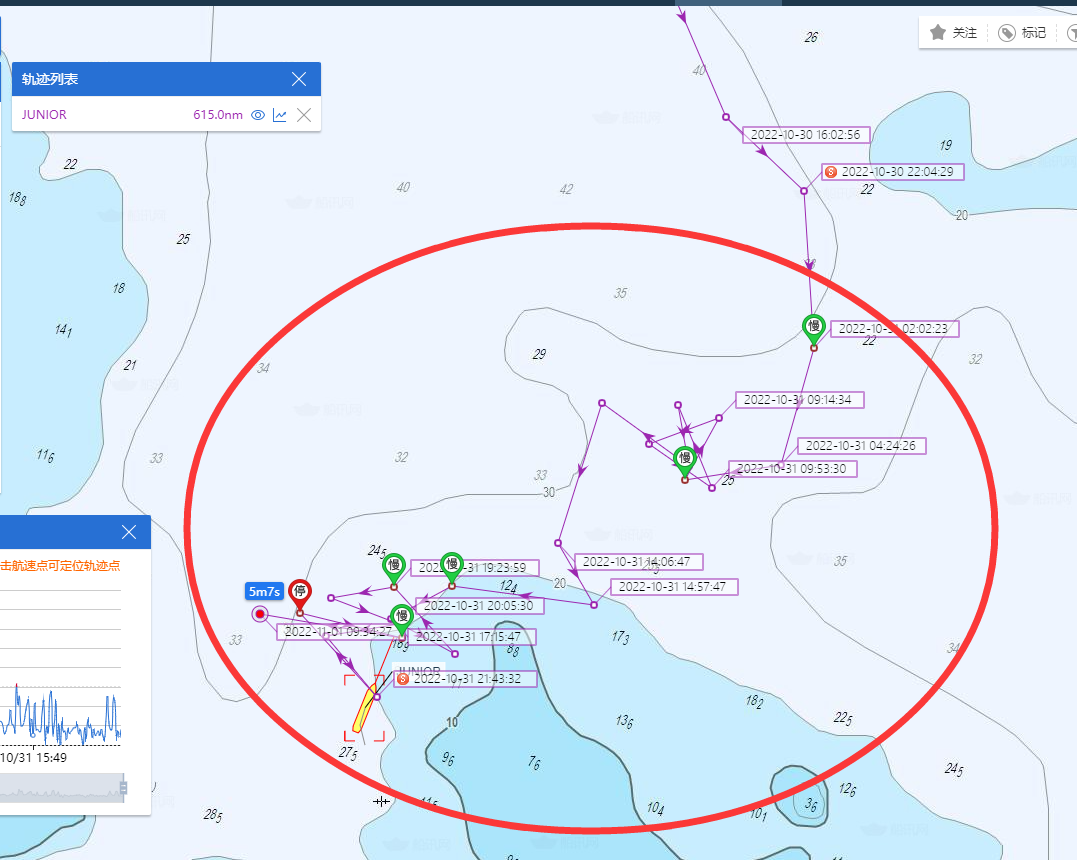Select the 2022-10-30 16:02:56 track timestamp label

(806, 134)
